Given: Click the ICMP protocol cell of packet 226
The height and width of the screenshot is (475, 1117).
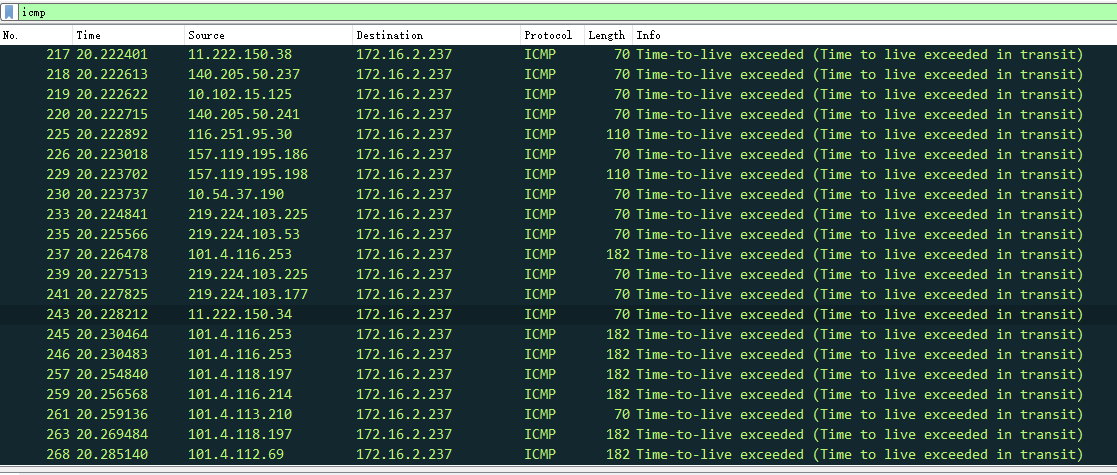Looking at the screenshot, I should tap(540, 155).
